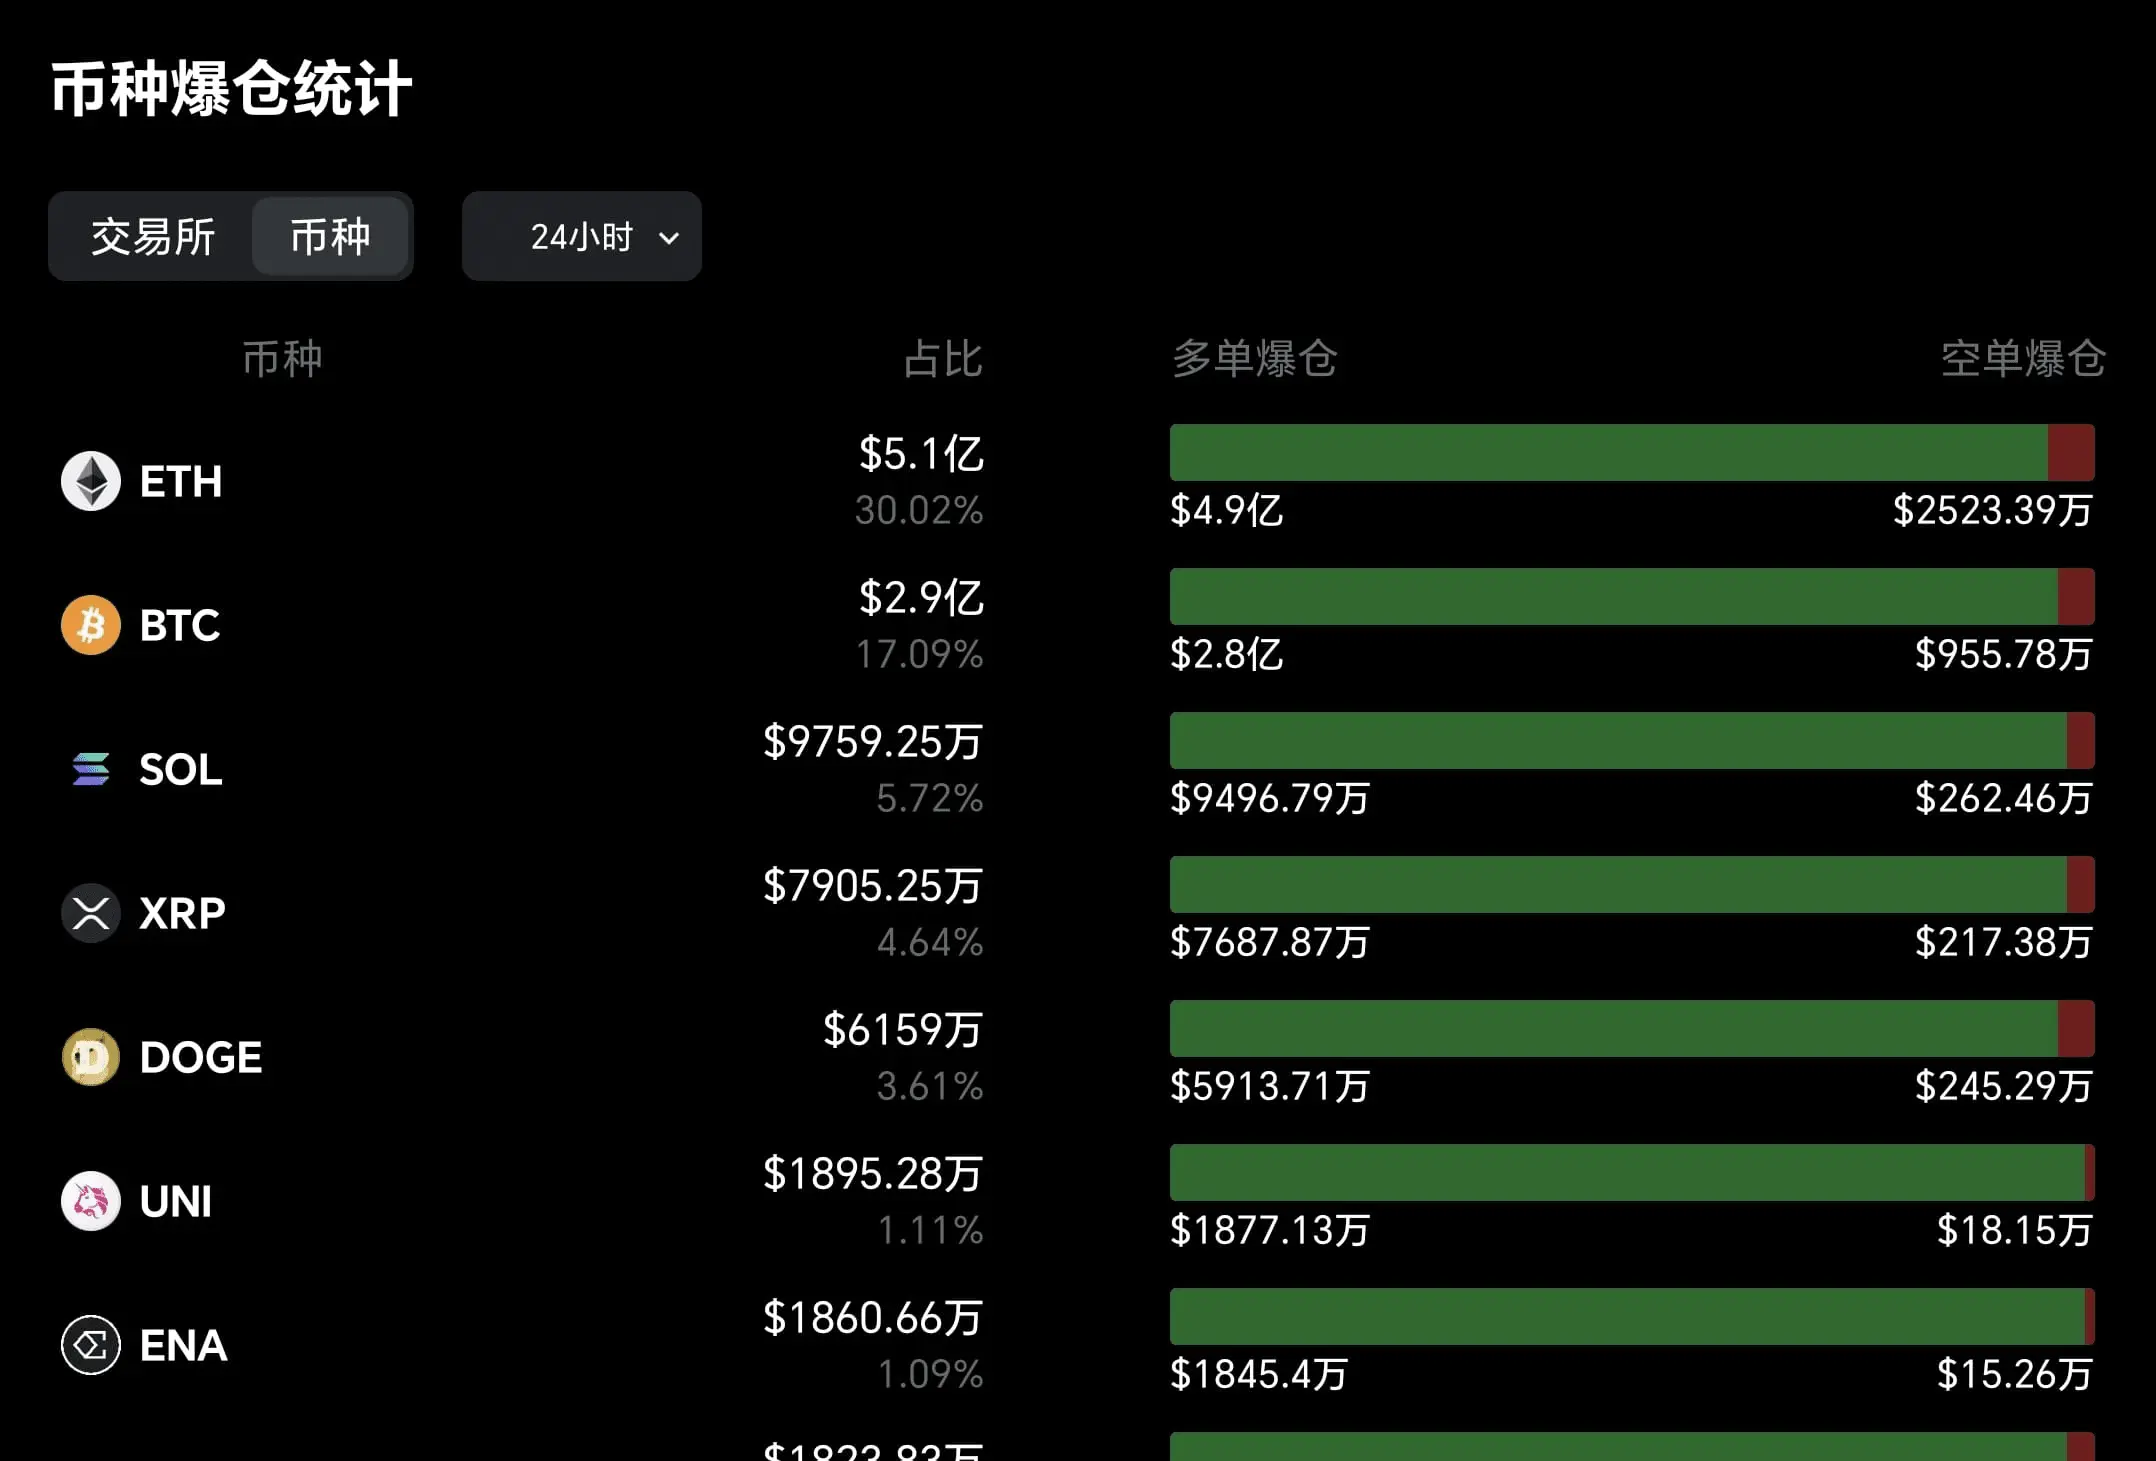Click the DOGE symbol label
2156x1461 pixels.
[x=201, y=1058]
